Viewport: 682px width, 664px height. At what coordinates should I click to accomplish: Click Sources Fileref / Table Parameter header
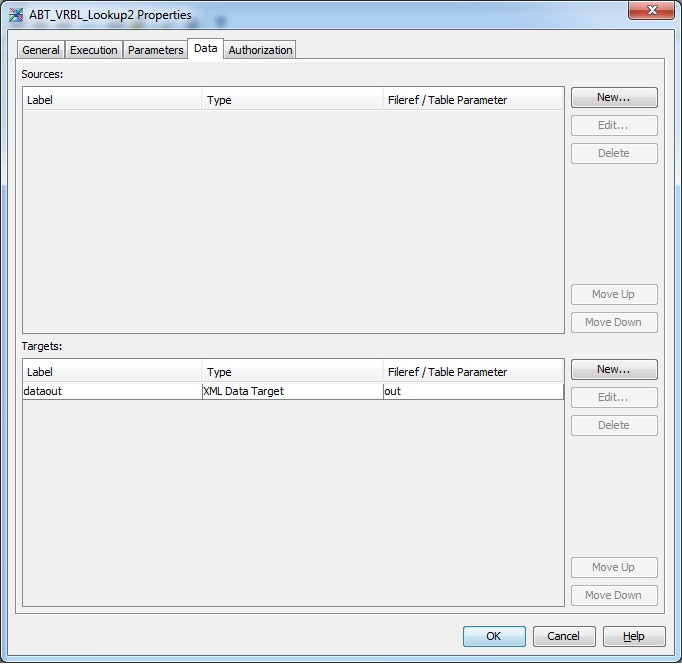click(x=473, y=100)
